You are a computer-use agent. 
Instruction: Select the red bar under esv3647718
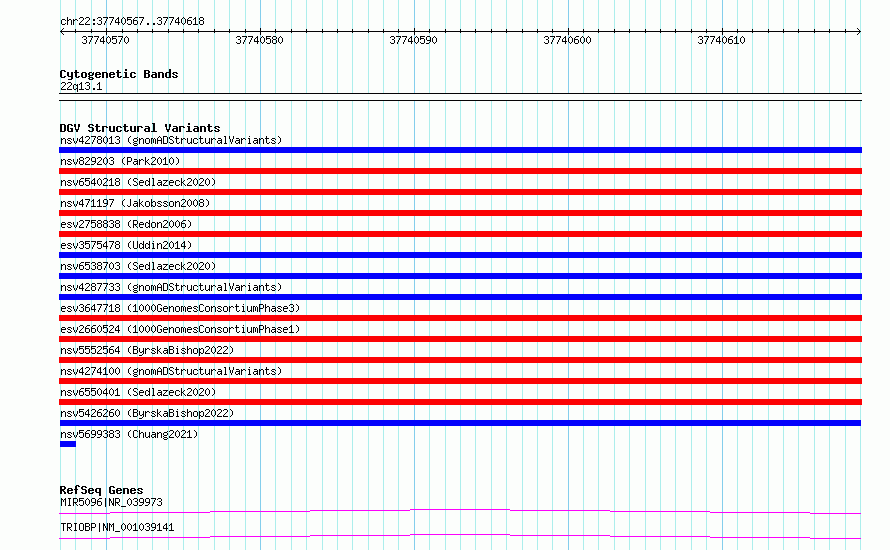tap(460, 318)
